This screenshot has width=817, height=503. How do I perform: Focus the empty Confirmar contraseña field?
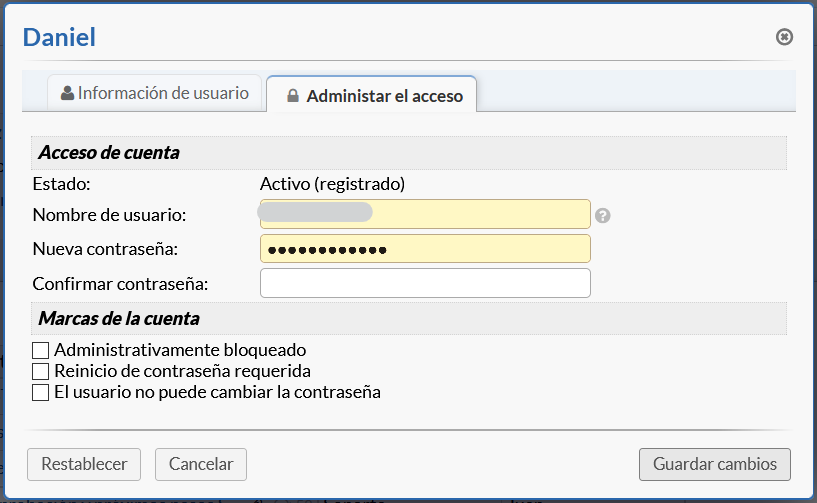(425, 284)
